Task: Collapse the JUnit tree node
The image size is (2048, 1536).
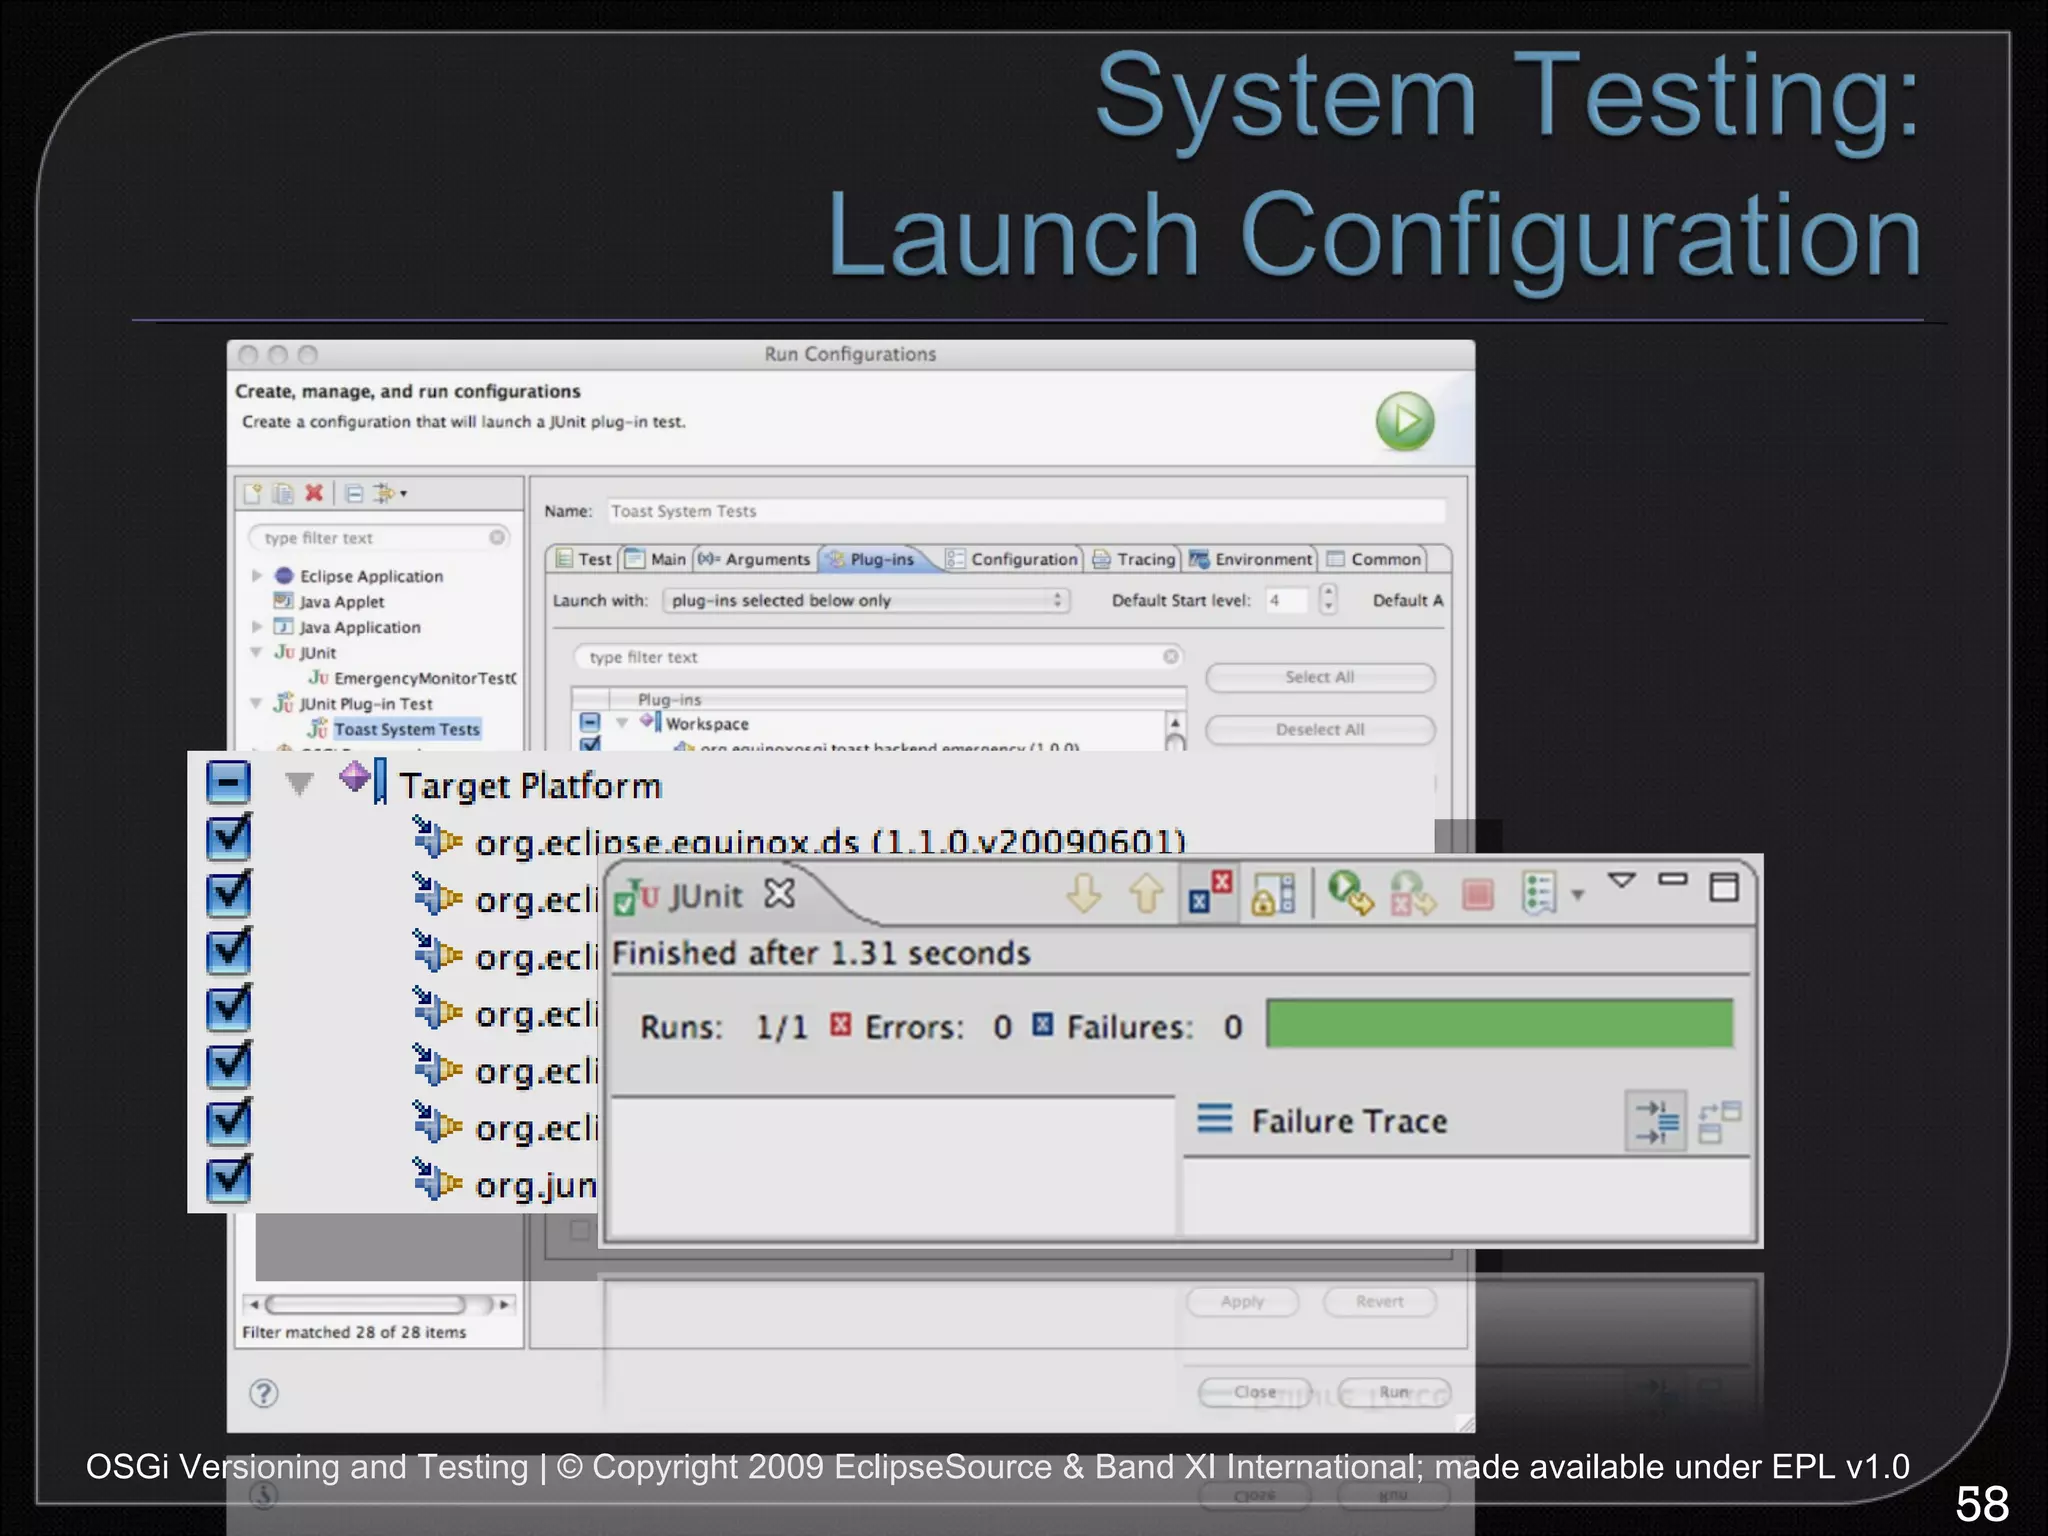Action: tap(256, 653)
